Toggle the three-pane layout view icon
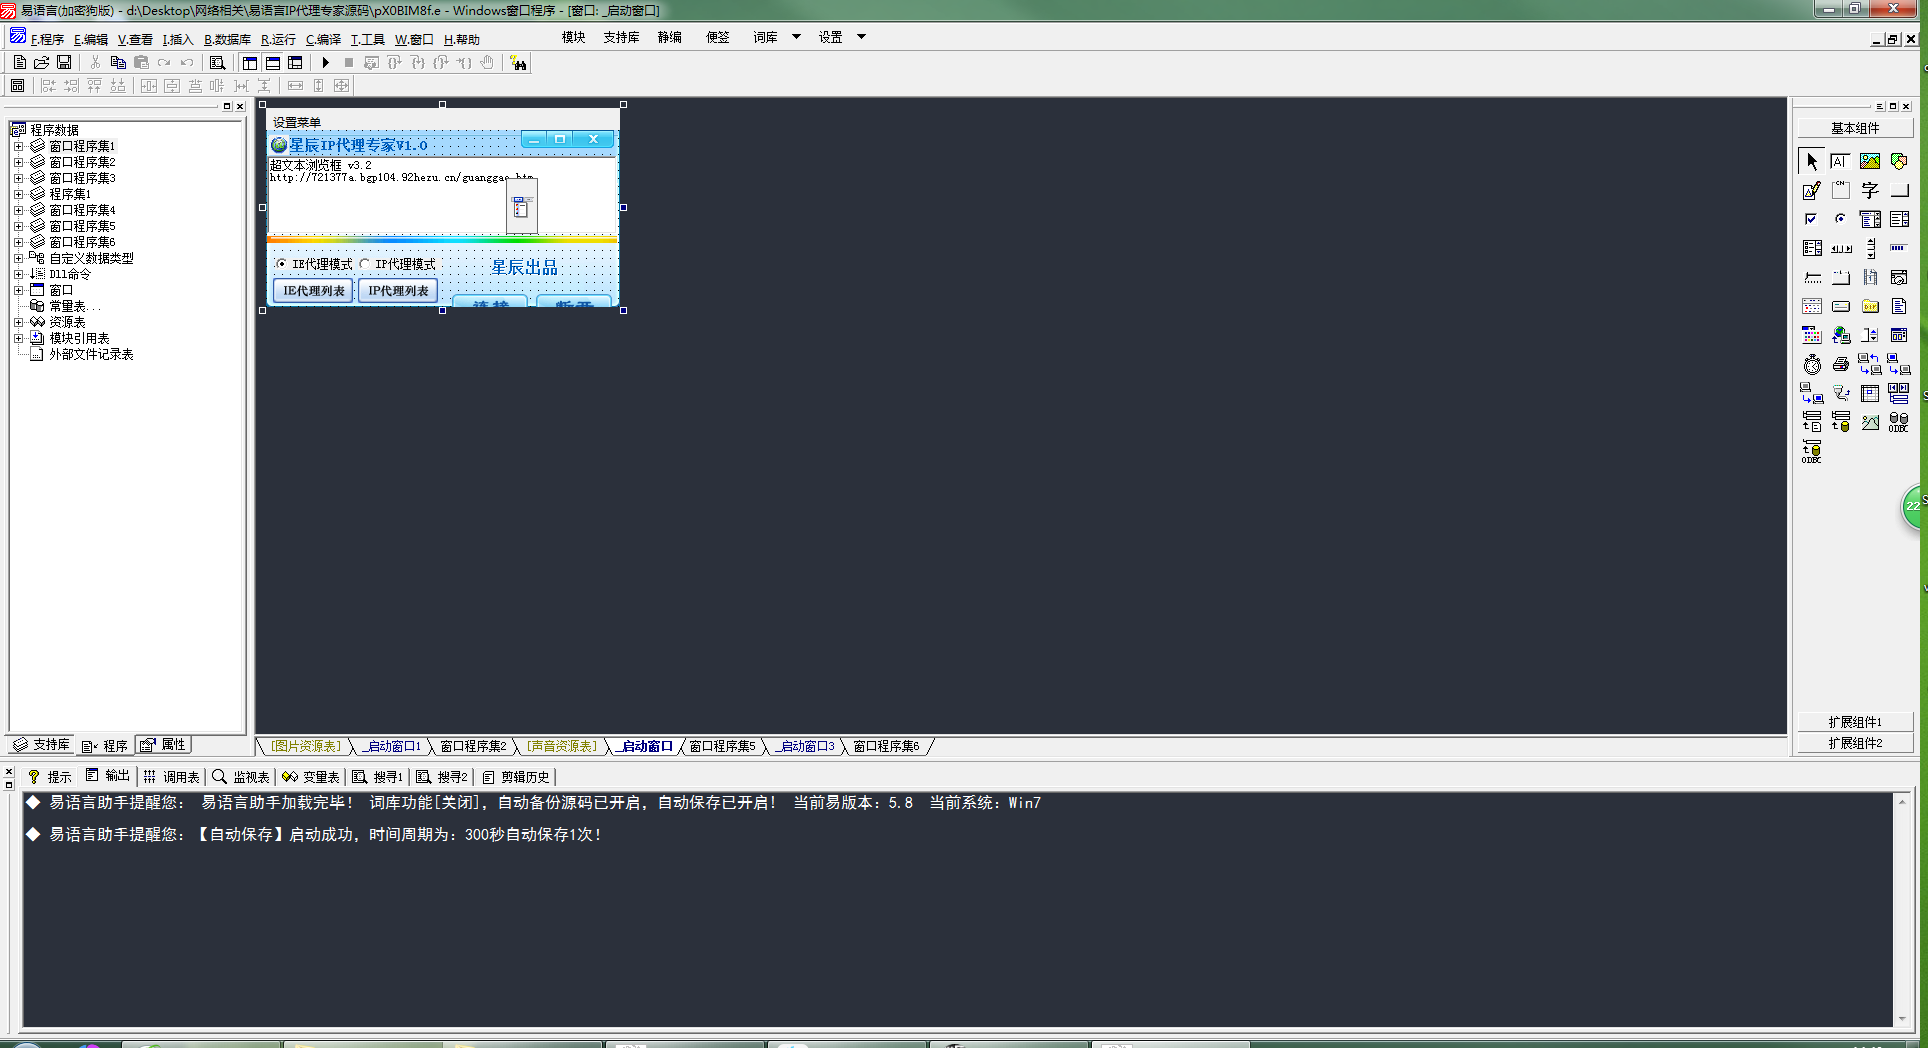 pos(295,62)
